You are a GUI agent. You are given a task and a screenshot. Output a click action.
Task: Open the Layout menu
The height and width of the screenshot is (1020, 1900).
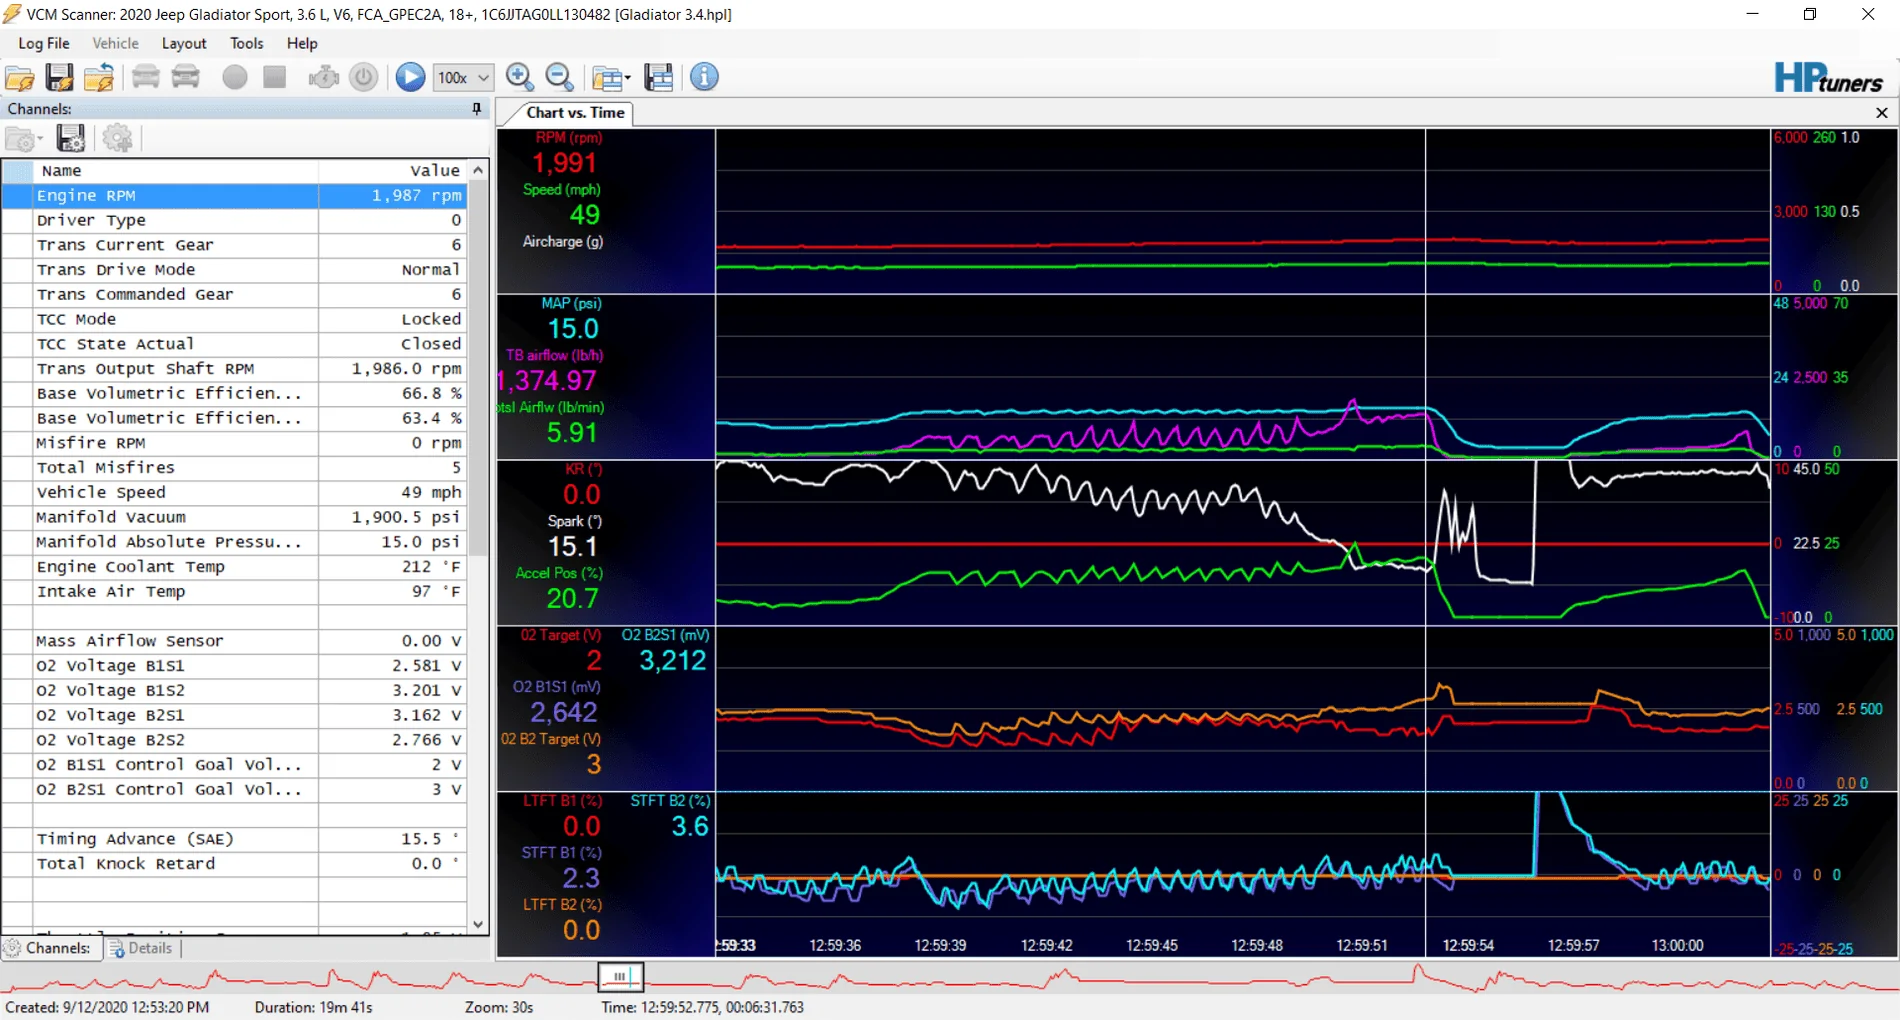(x=184, y=43)
